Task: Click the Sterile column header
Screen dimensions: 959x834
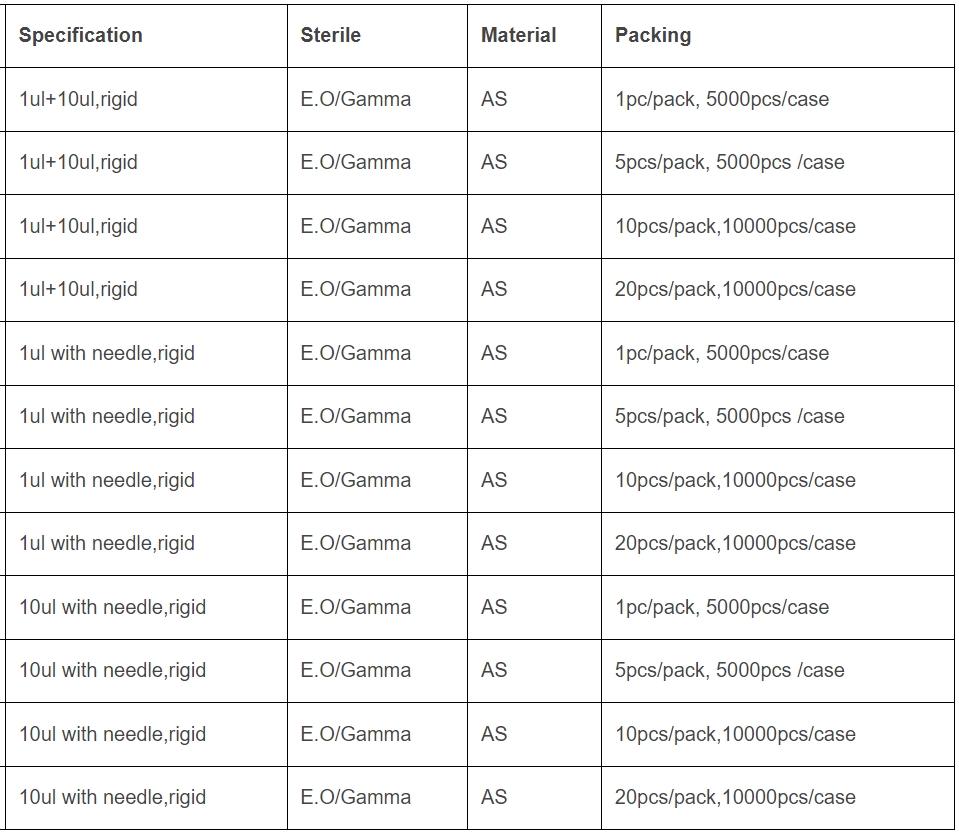Action: click(330, 35)
